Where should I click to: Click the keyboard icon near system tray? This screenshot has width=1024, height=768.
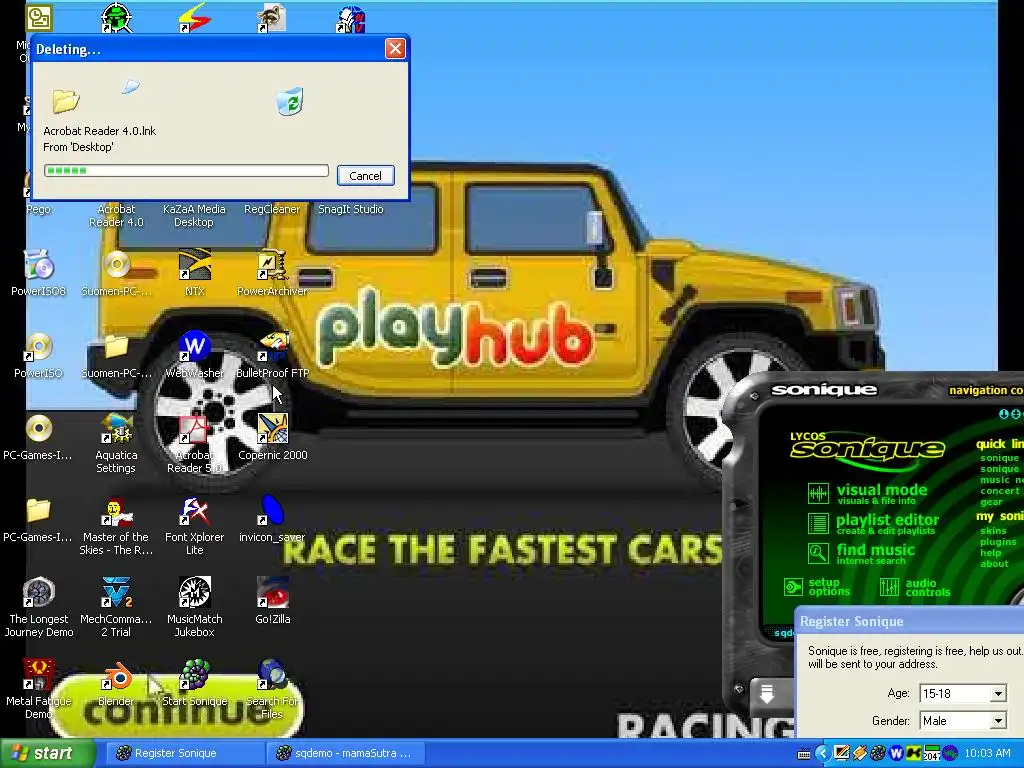[x=804, y=754]
